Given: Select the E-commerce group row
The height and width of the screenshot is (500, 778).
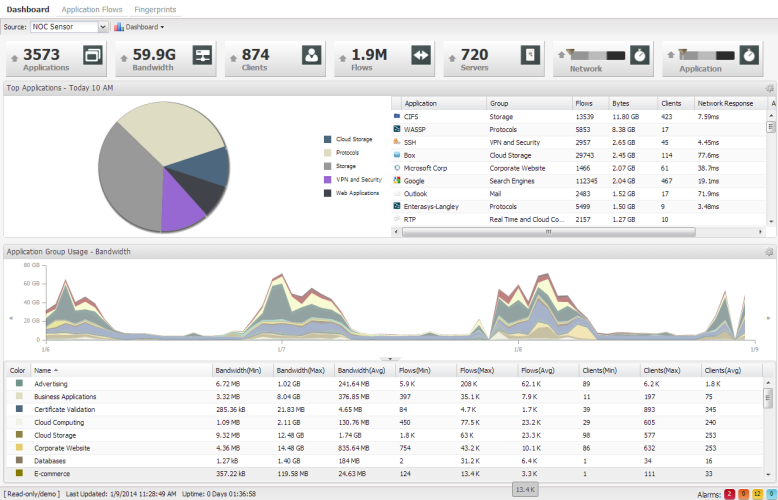Looking at the screenshot, I should coord(384,474).
